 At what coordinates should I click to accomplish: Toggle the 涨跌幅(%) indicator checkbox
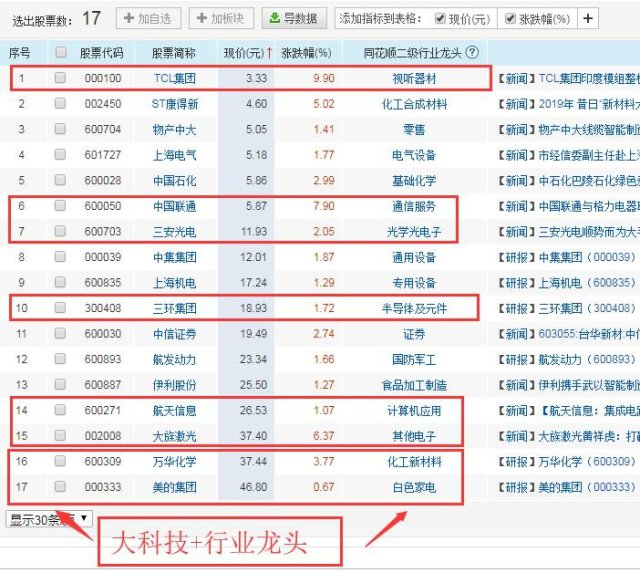coord(510,18)
